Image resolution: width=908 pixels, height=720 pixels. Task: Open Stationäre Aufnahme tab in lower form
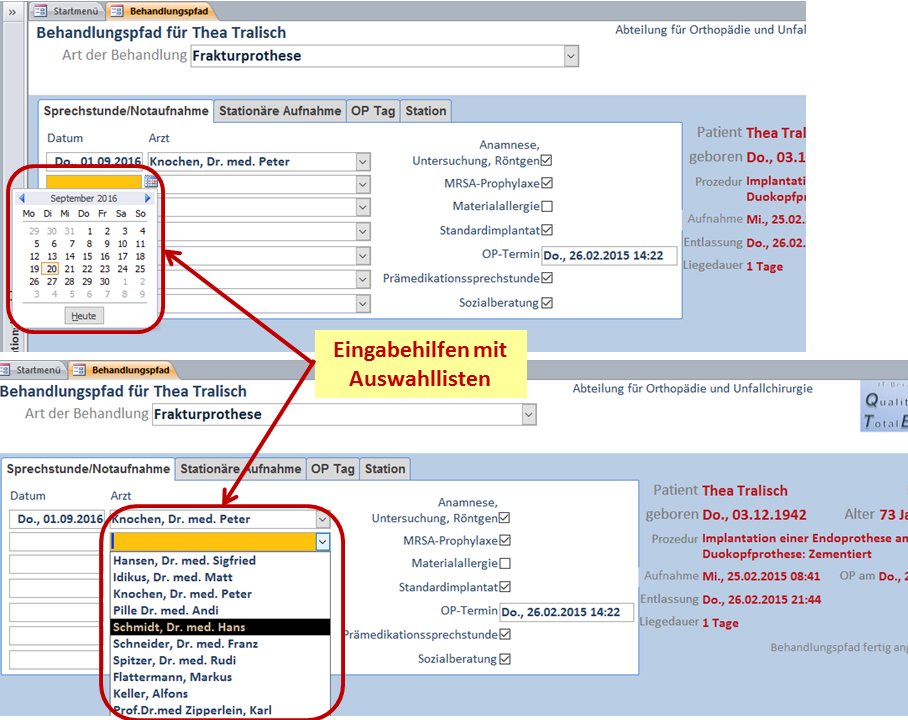pos(240,469)
